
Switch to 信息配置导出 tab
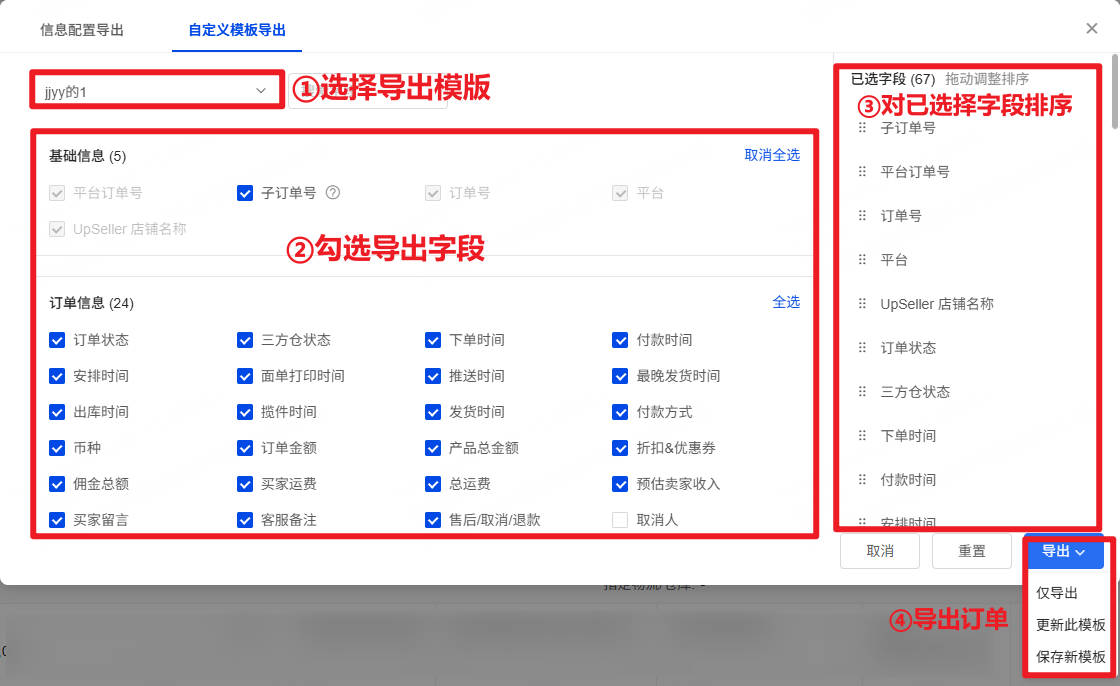pyautogui.click(x=82, y=30)
